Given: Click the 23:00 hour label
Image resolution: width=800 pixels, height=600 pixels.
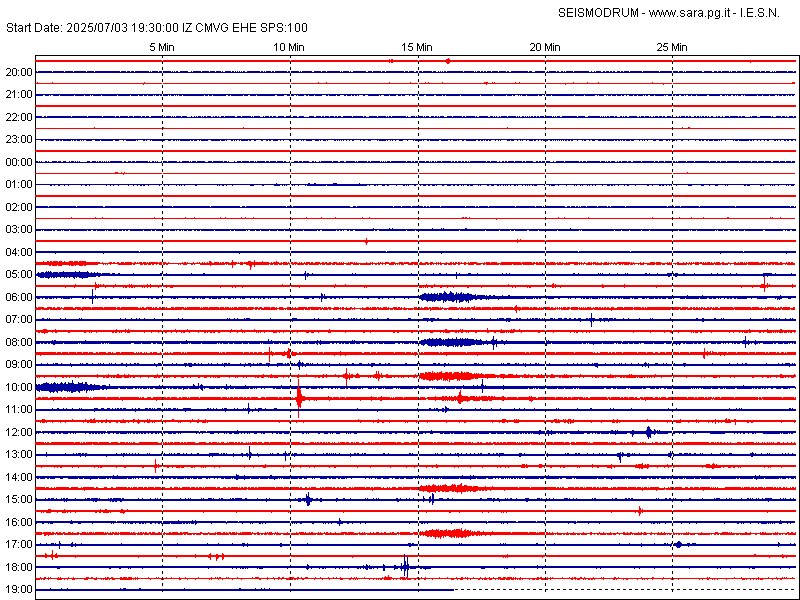Looking at the screenshot, I should pyautogui.click(x=19, y=140).
